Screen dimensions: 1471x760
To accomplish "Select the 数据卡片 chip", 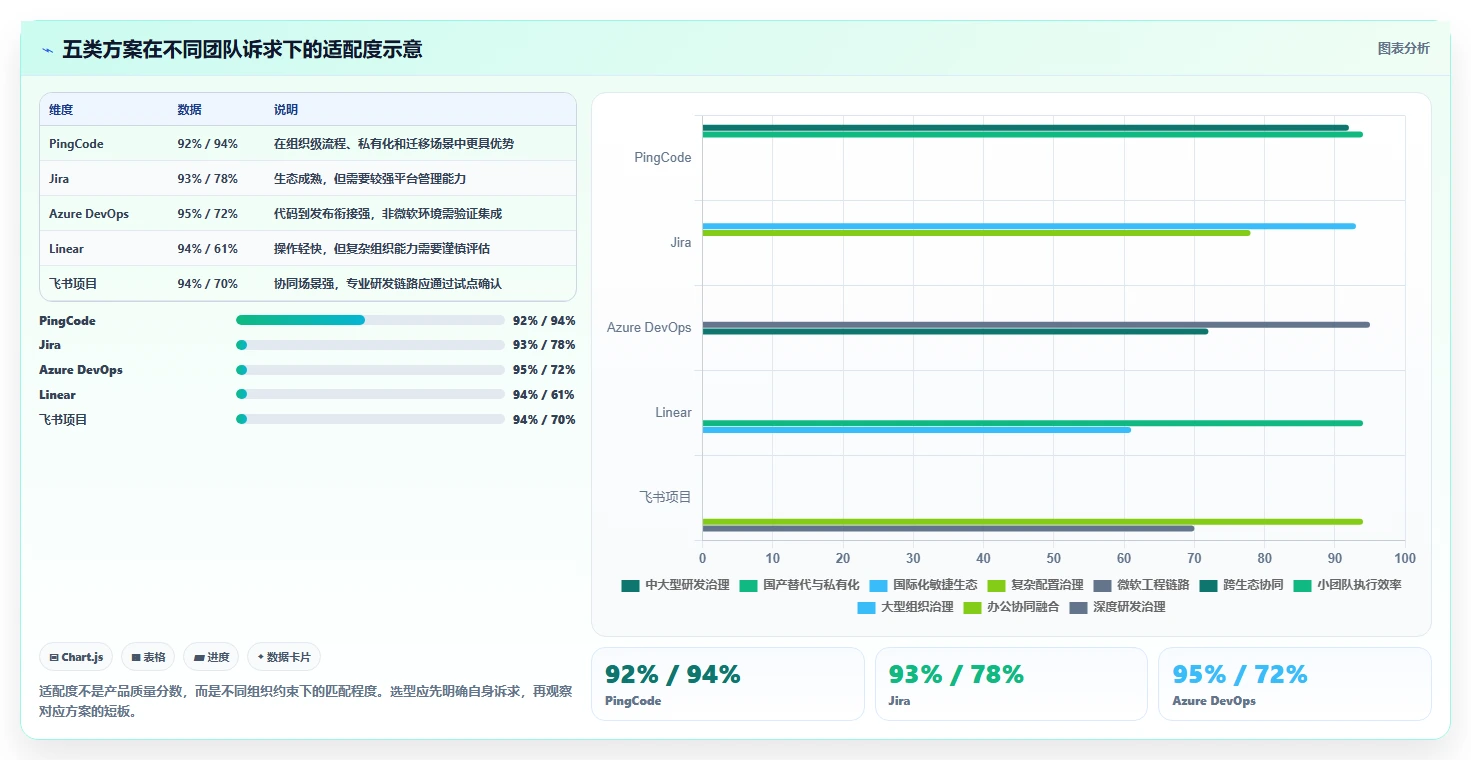I will coord(284,657).
